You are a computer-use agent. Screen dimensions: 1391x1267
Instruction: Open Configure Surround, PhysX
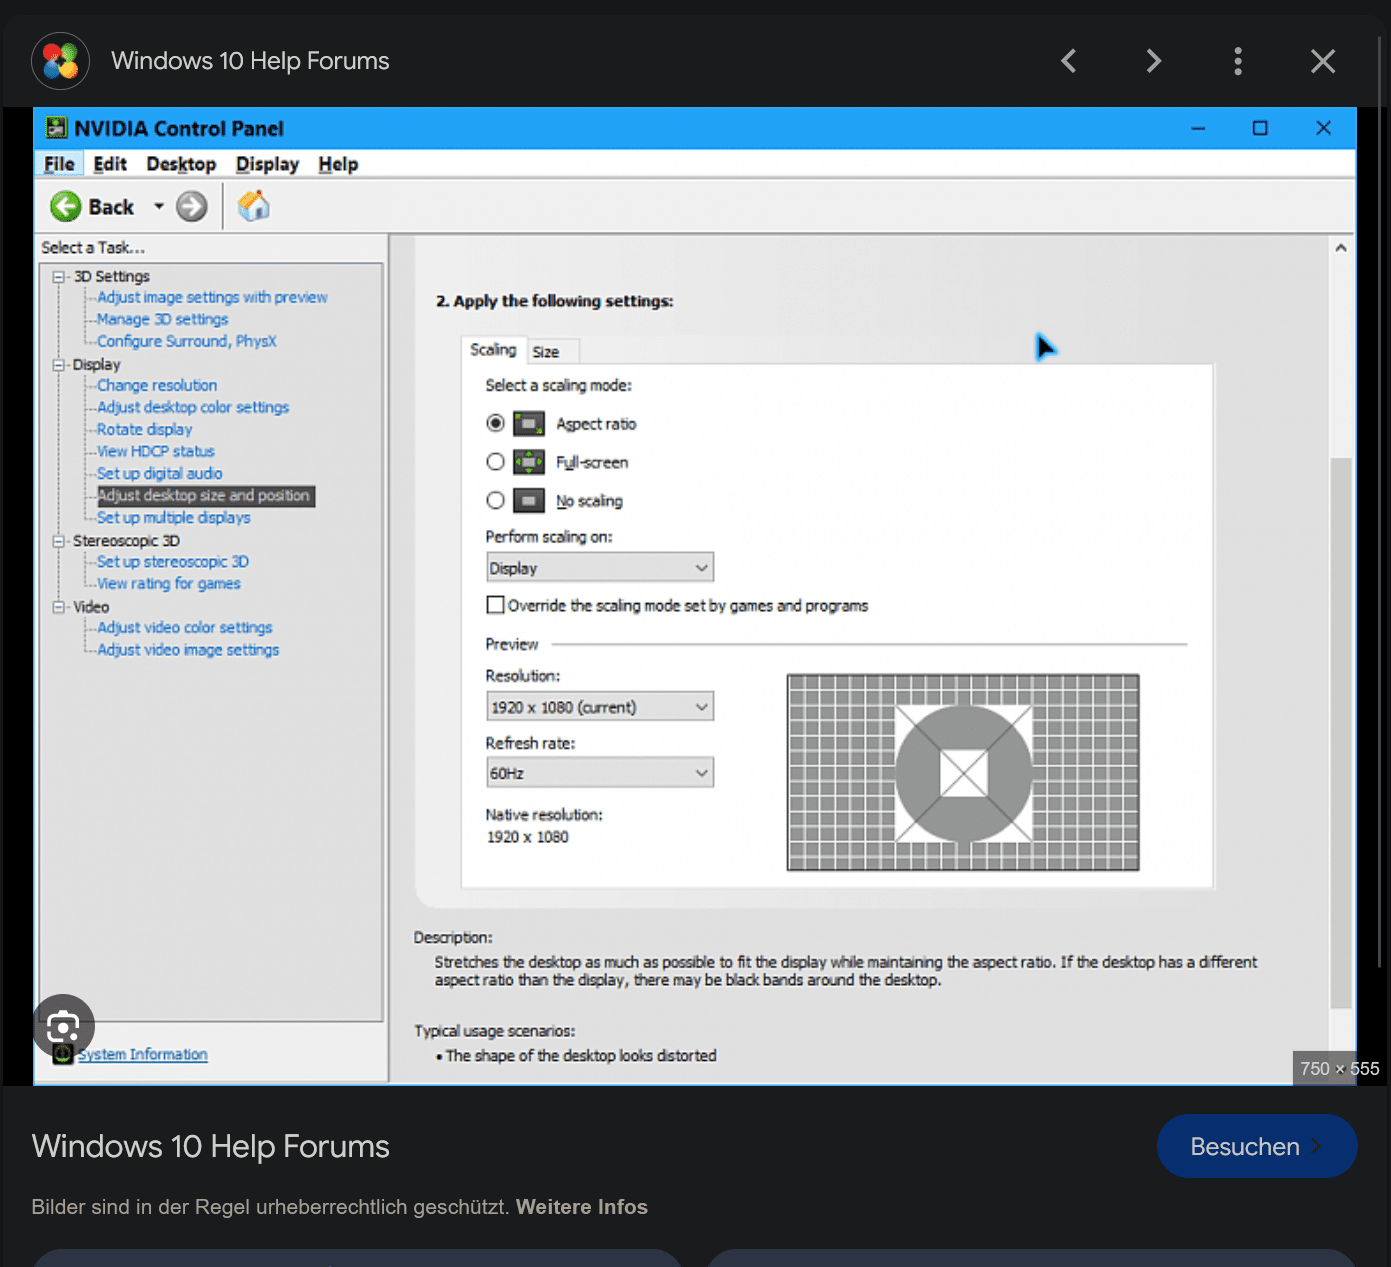(x=186, y=341)
